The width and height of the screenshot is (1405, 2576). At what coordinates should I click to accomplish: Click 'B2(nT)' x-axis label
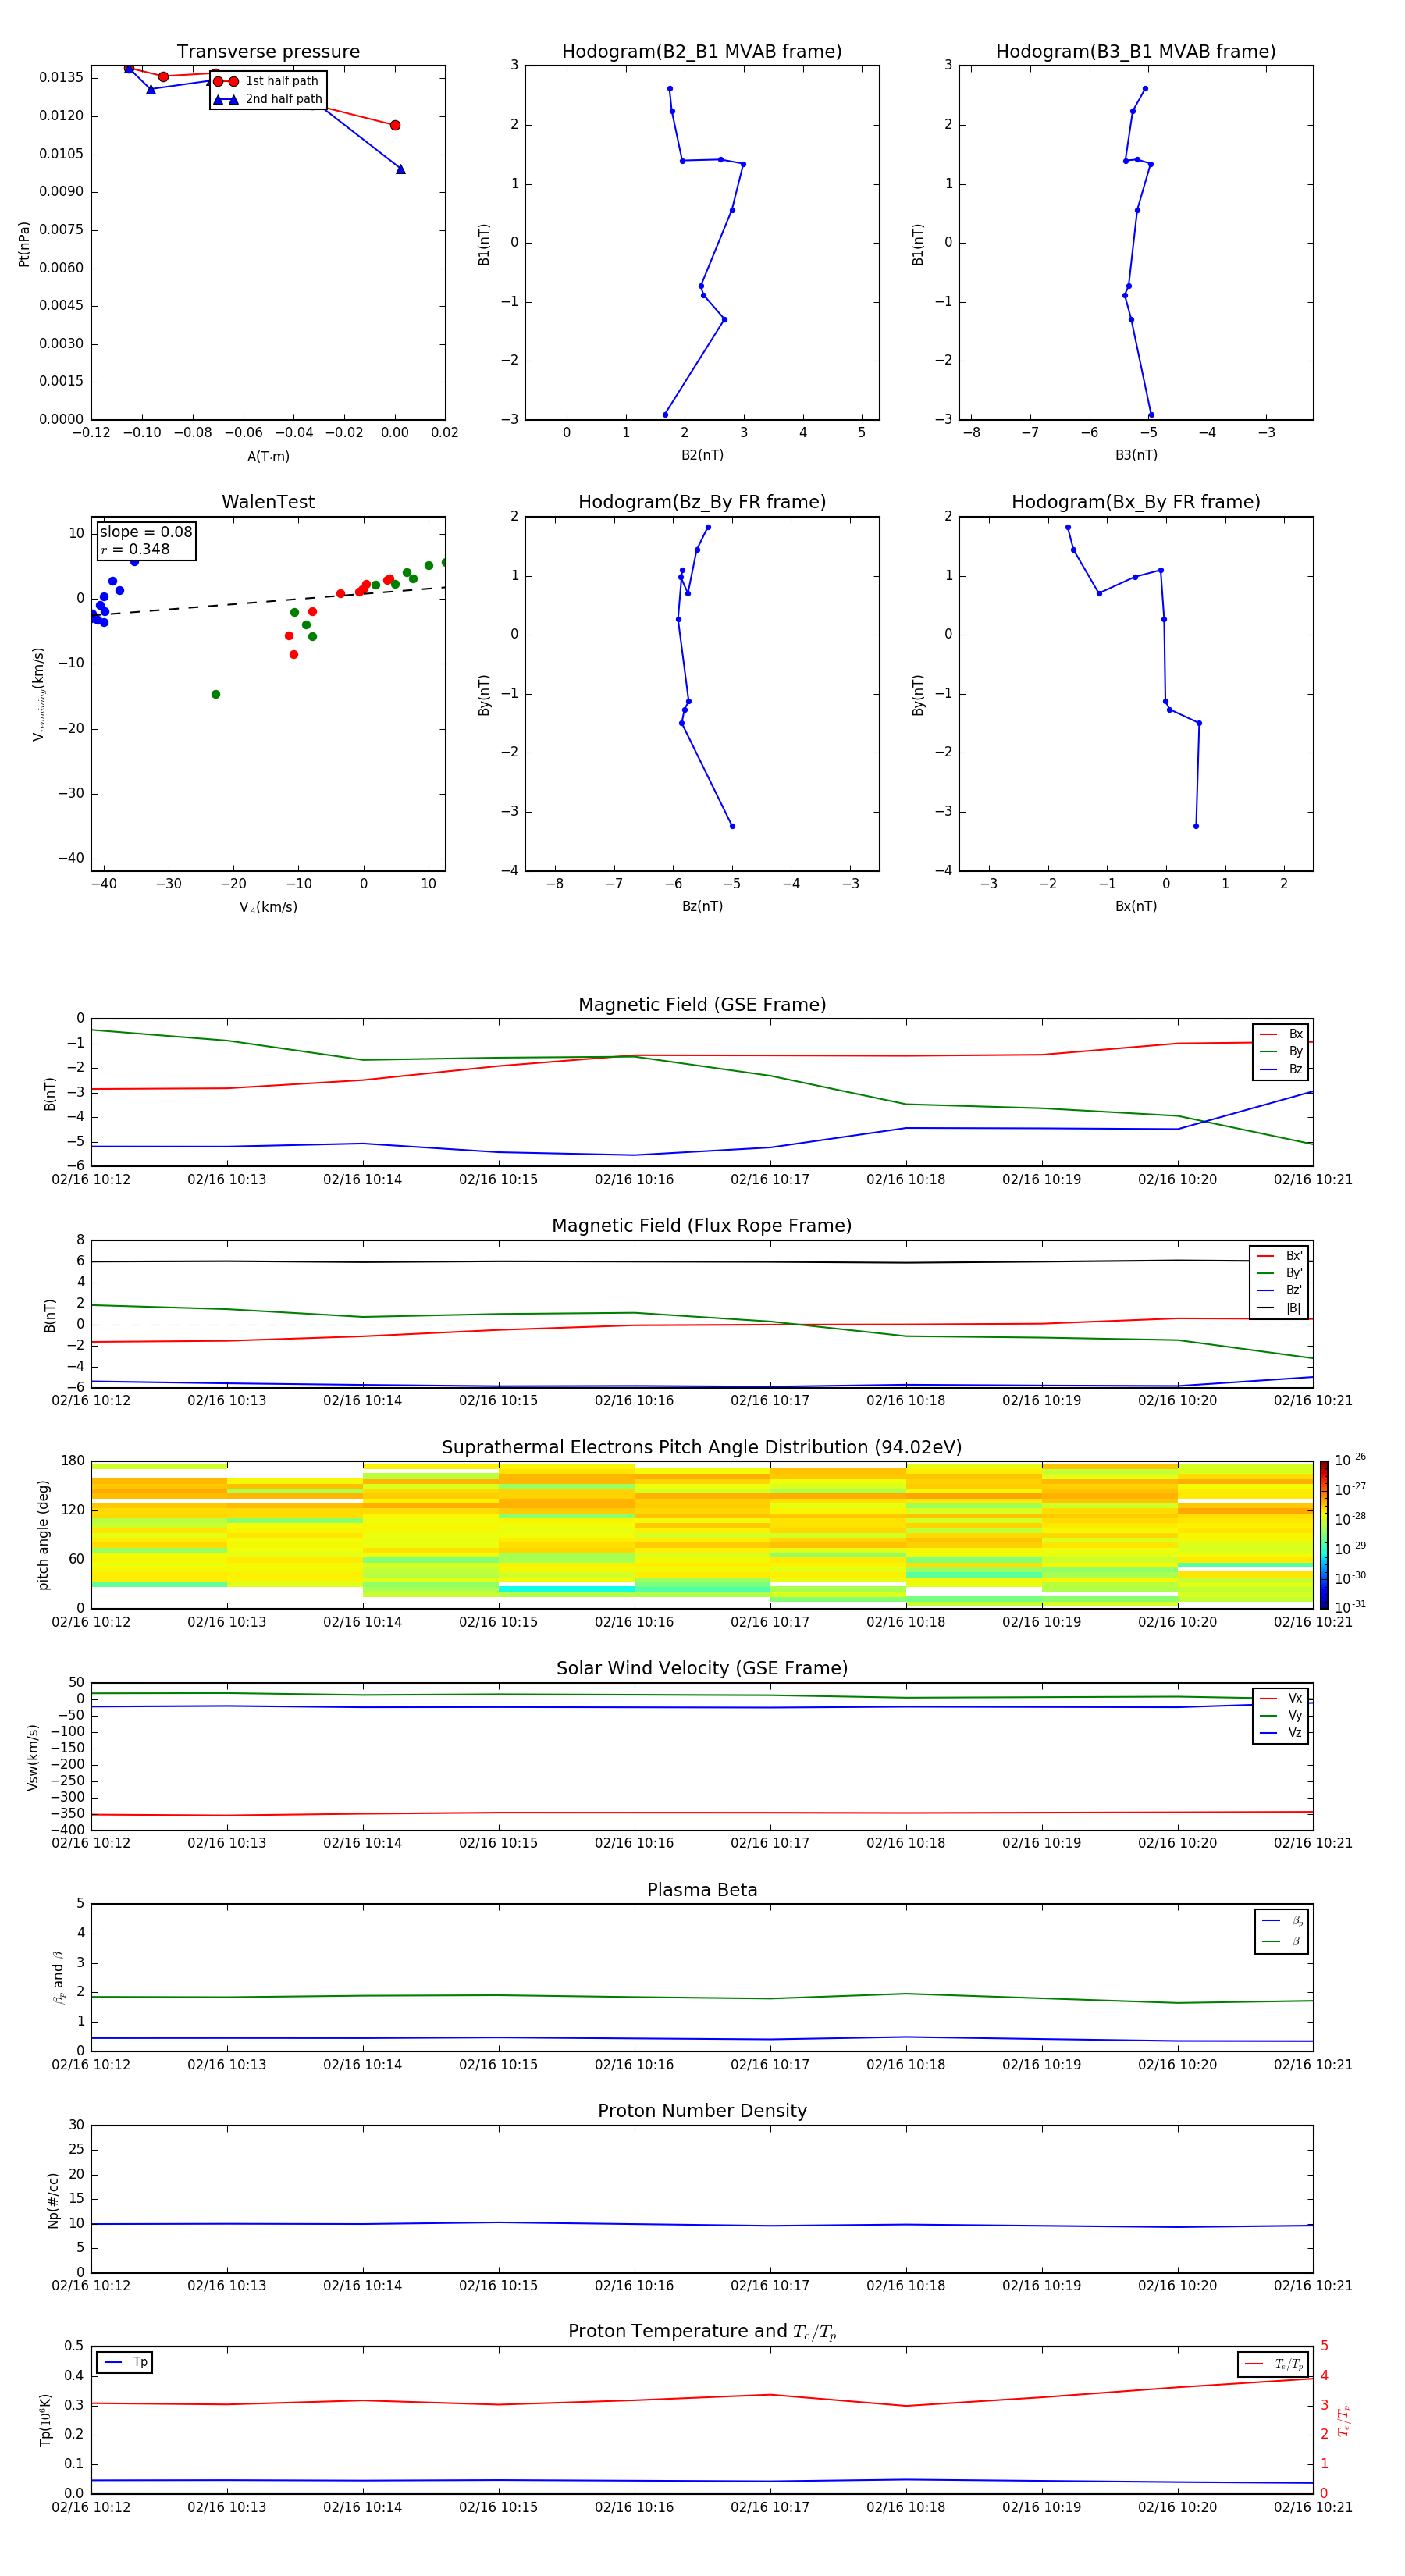click(x=702, y=455)
